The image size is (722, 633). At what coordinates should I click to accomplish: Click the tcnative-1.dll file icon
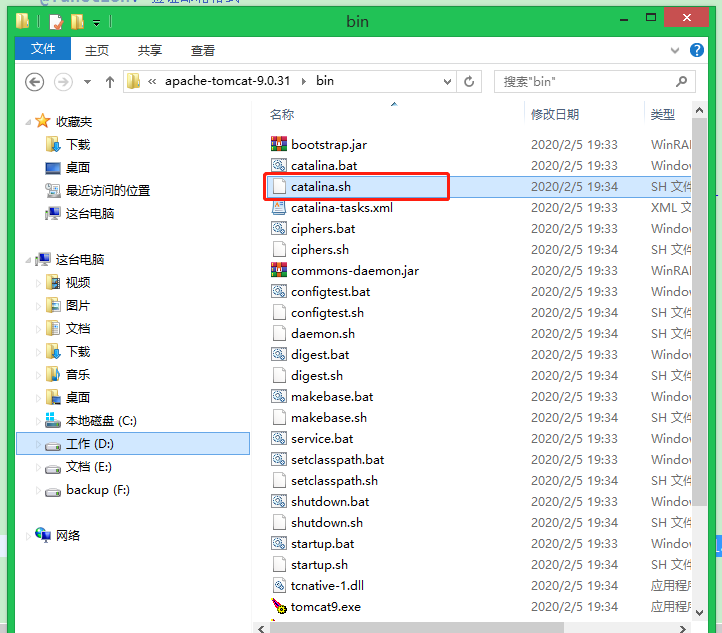click(x=279, y=586)
